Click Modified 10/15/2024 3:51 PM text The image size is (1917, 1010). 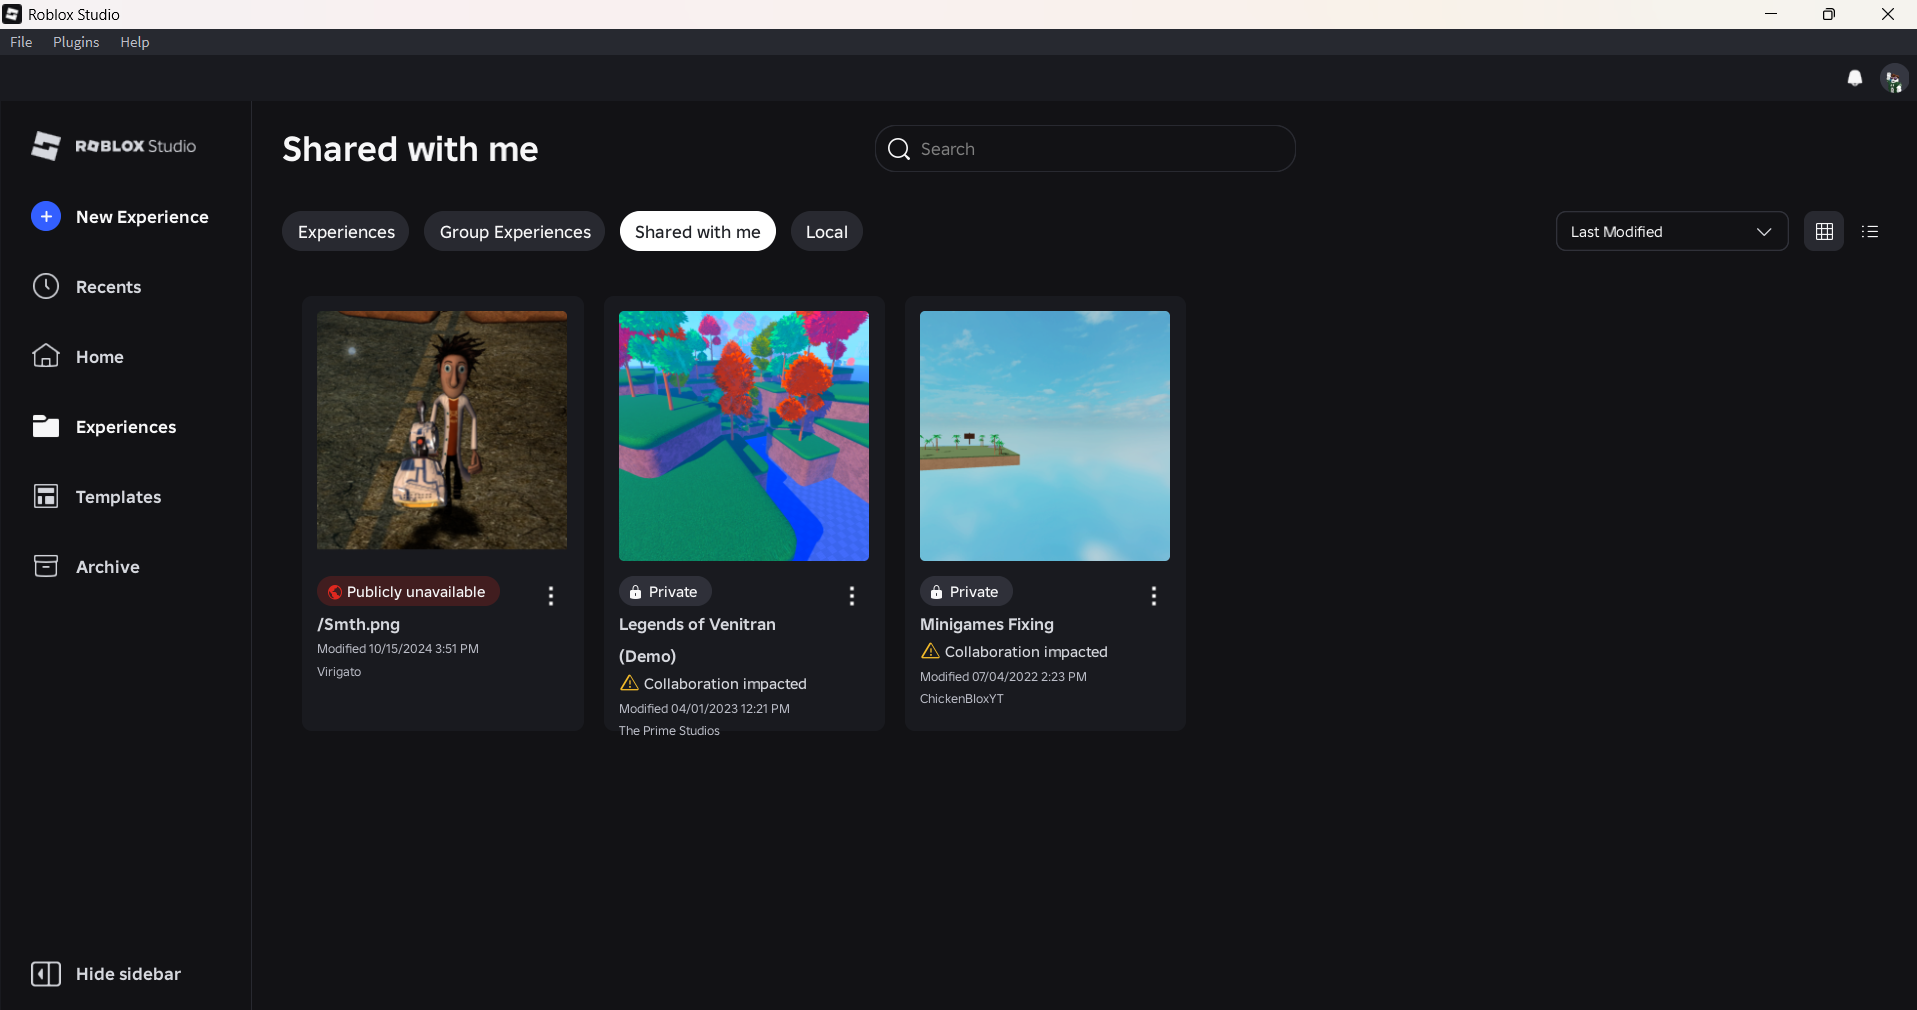coord(398,649)
